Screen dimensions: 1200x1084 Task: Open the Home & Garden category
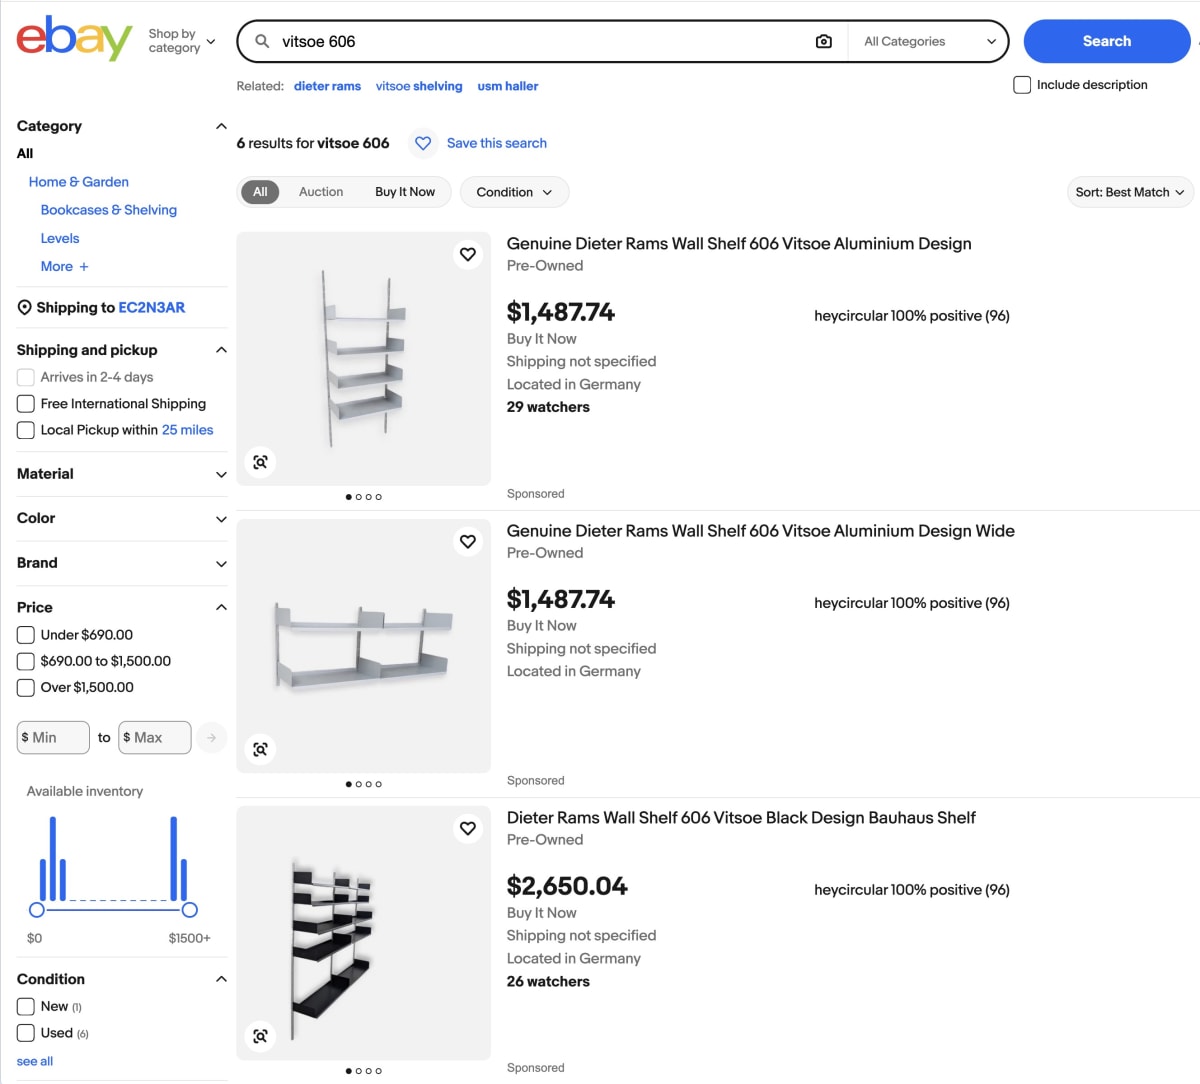tap(79, 182)
